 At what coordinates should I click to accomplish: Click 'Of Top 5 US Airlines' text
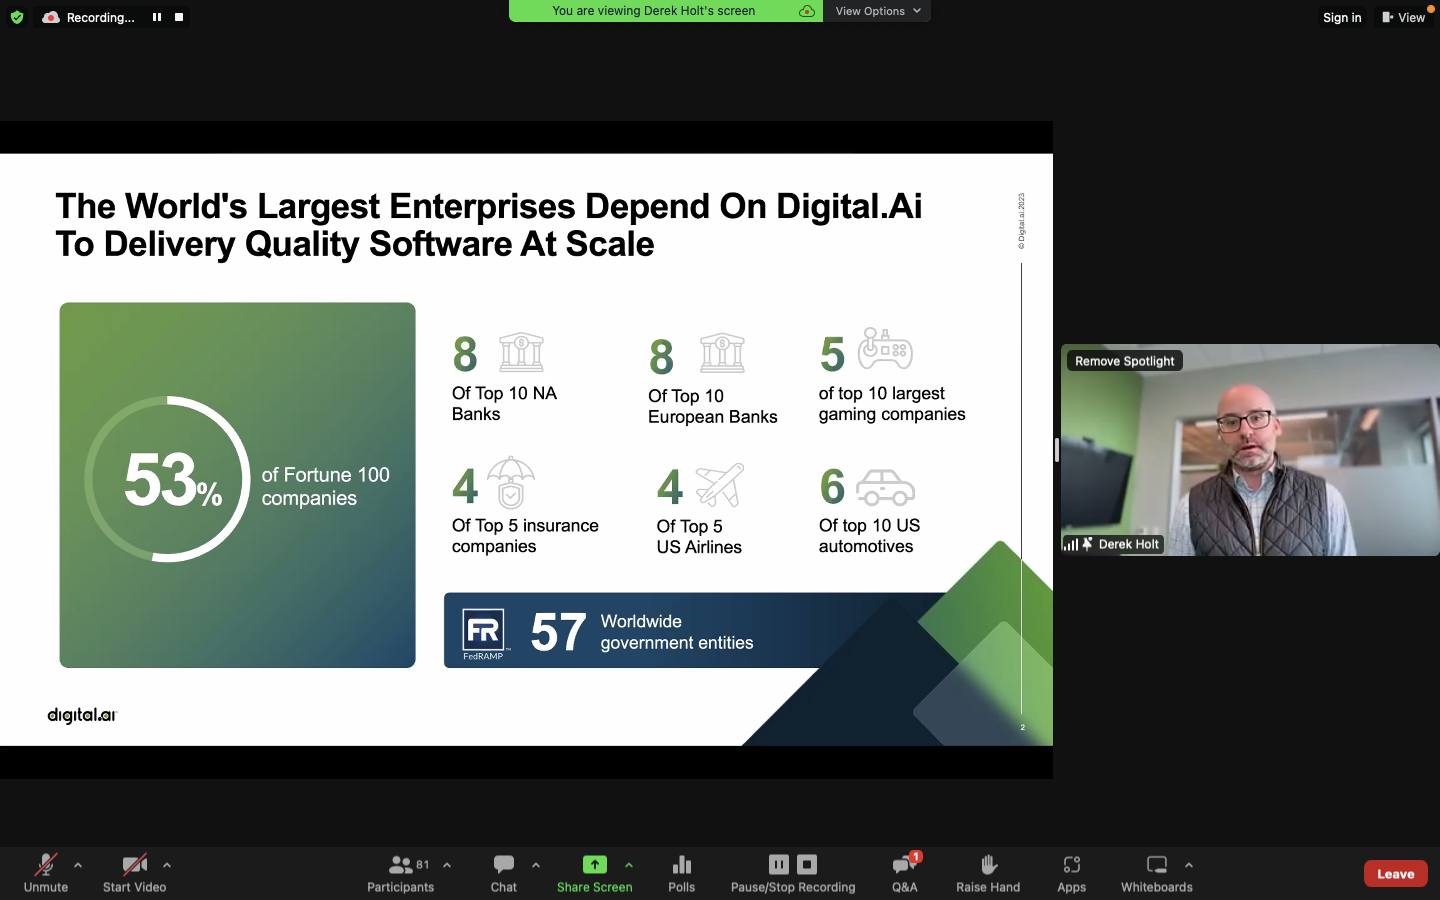tap(699, 537)
